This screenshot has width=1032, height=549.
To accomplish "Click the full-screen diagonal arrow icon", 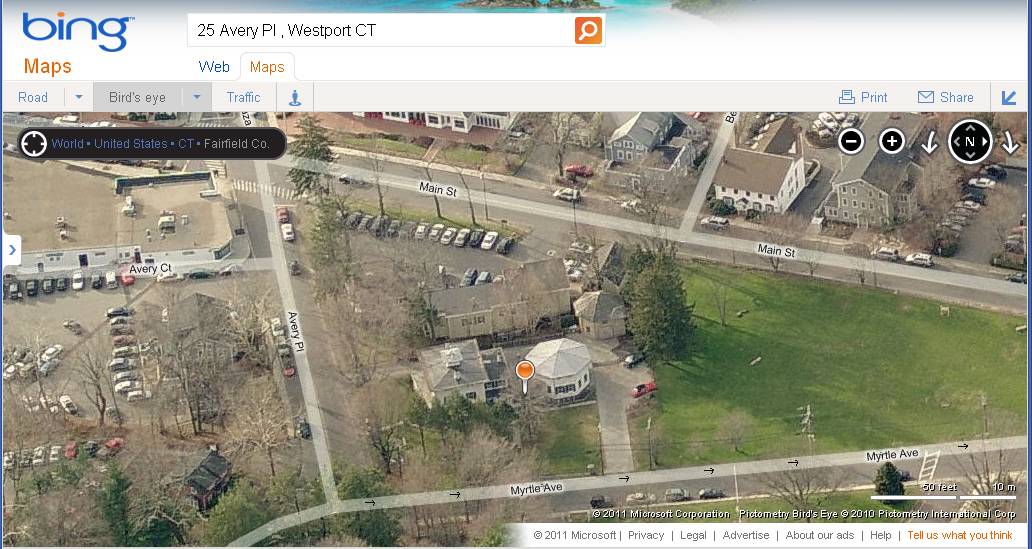I will [x=1009, y=97].
